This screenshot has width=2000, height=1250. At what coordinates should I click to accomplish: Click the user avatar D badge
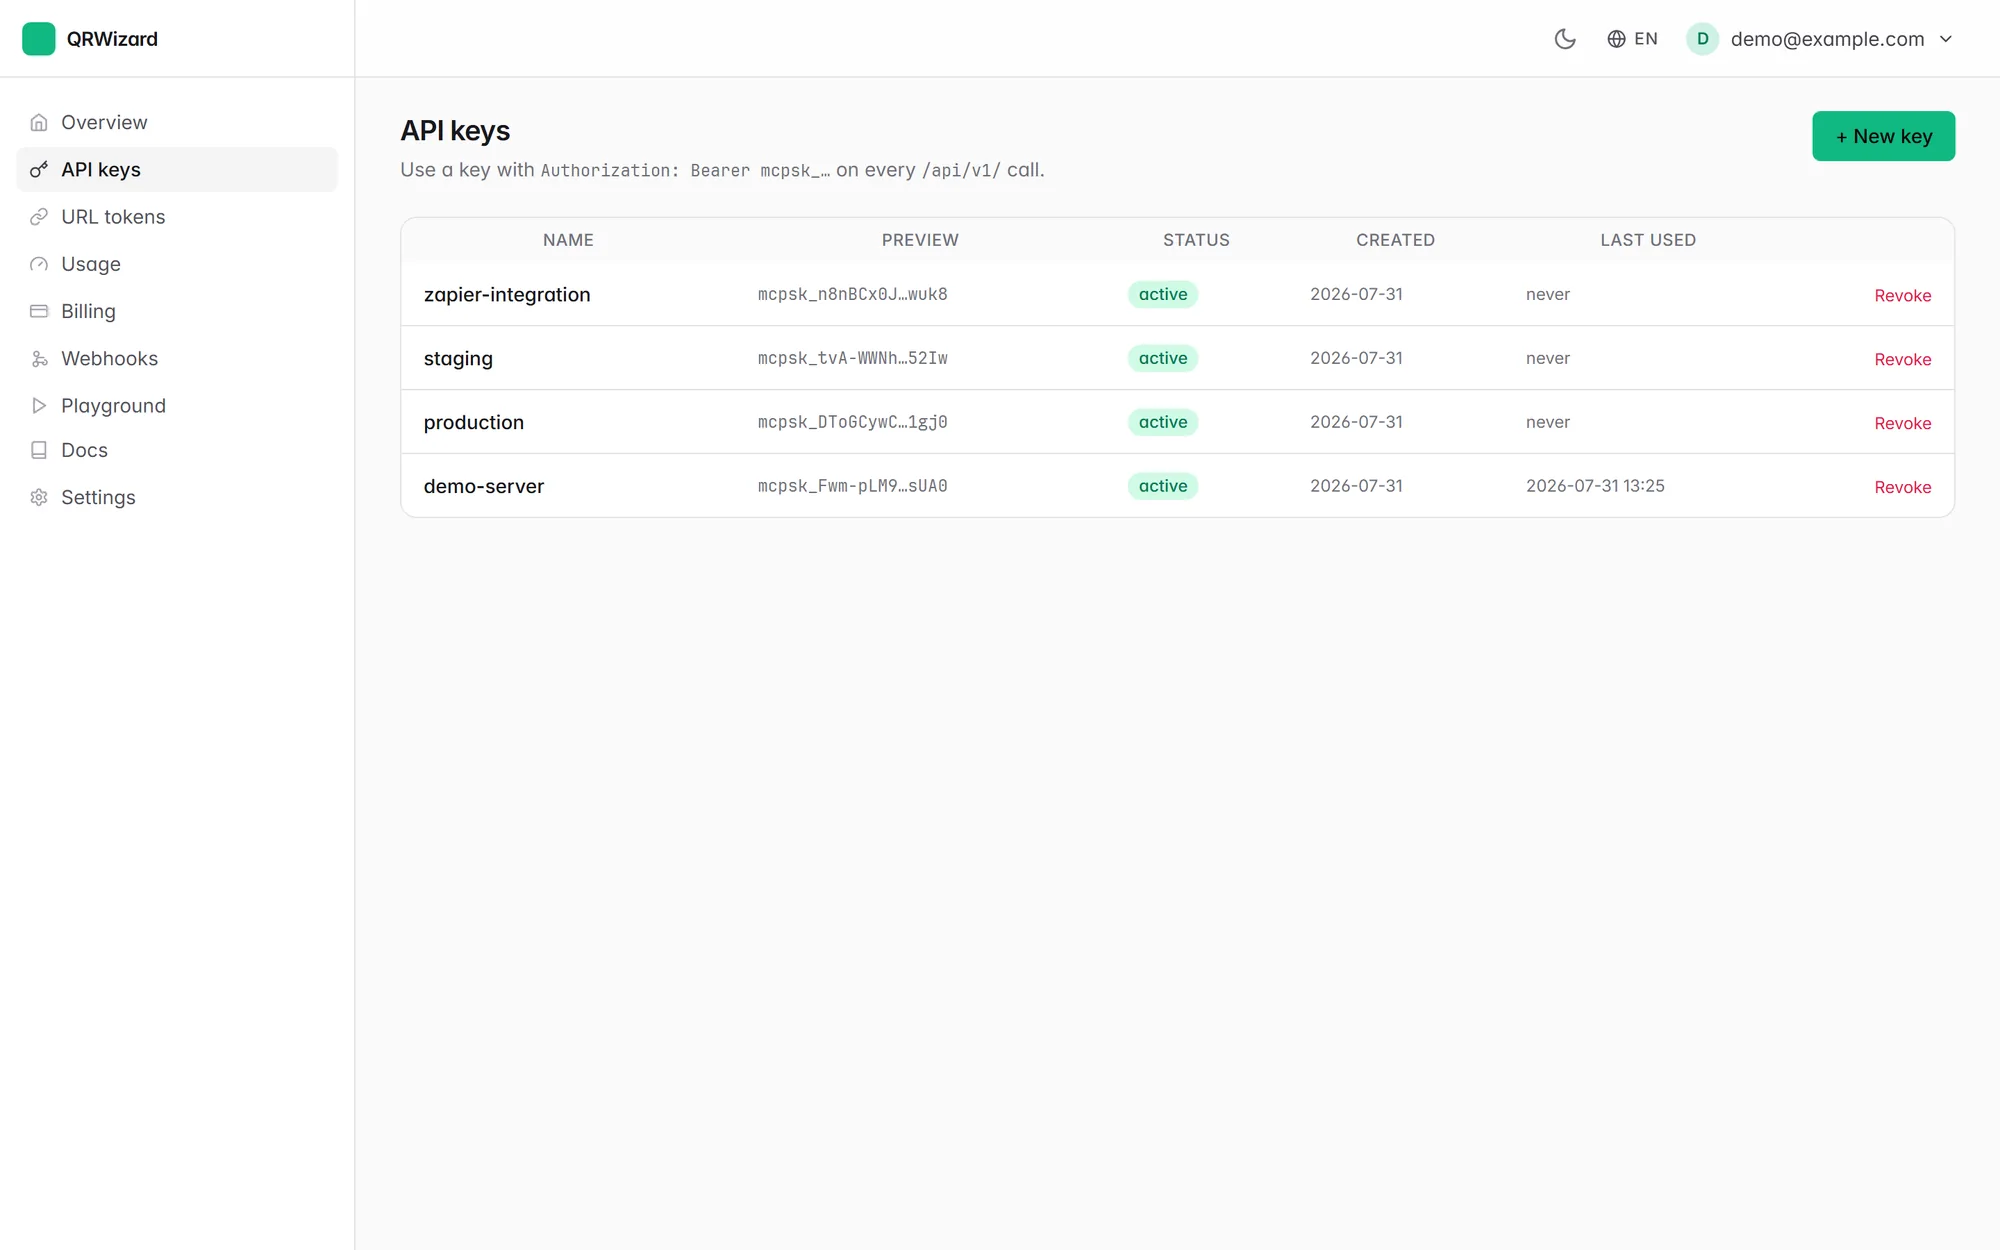tap(1702, 39)
